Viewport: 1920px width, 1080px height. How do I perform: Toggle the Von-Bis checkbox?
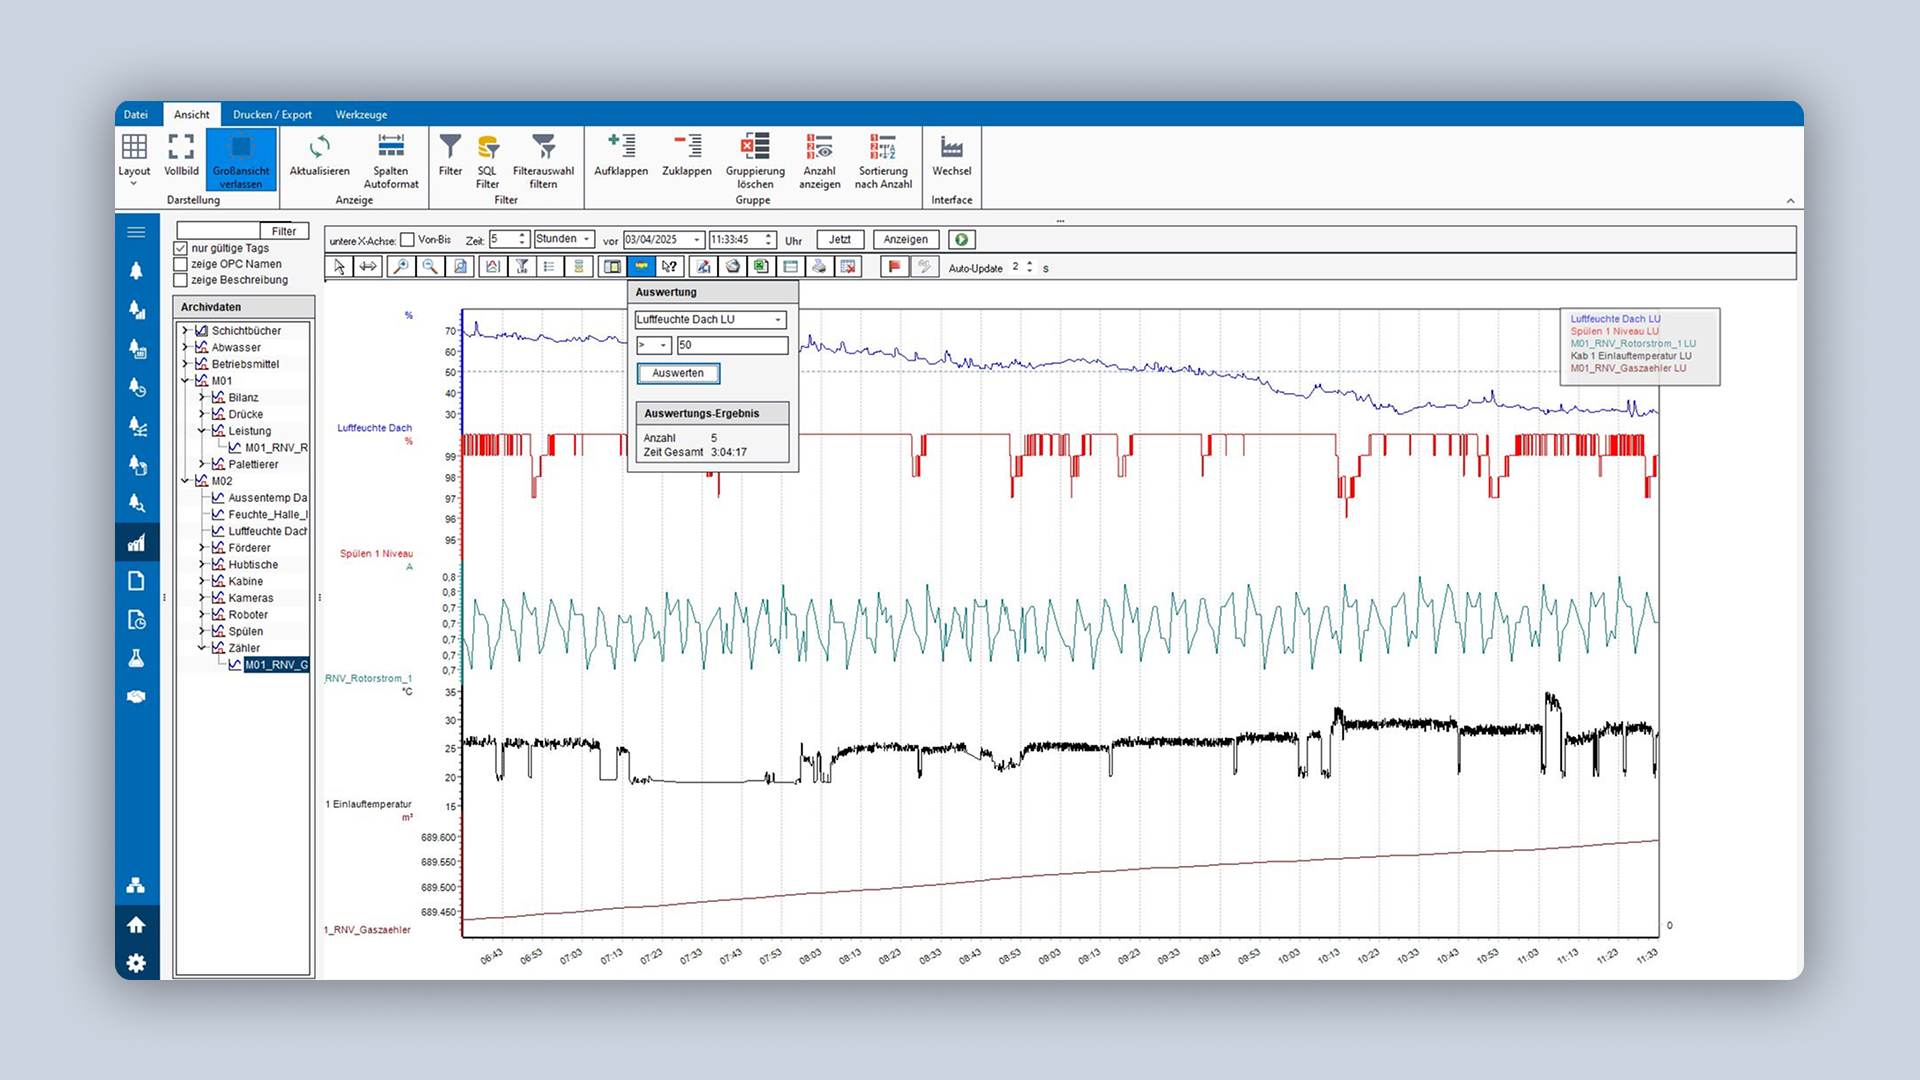click(x=408, y=240)
